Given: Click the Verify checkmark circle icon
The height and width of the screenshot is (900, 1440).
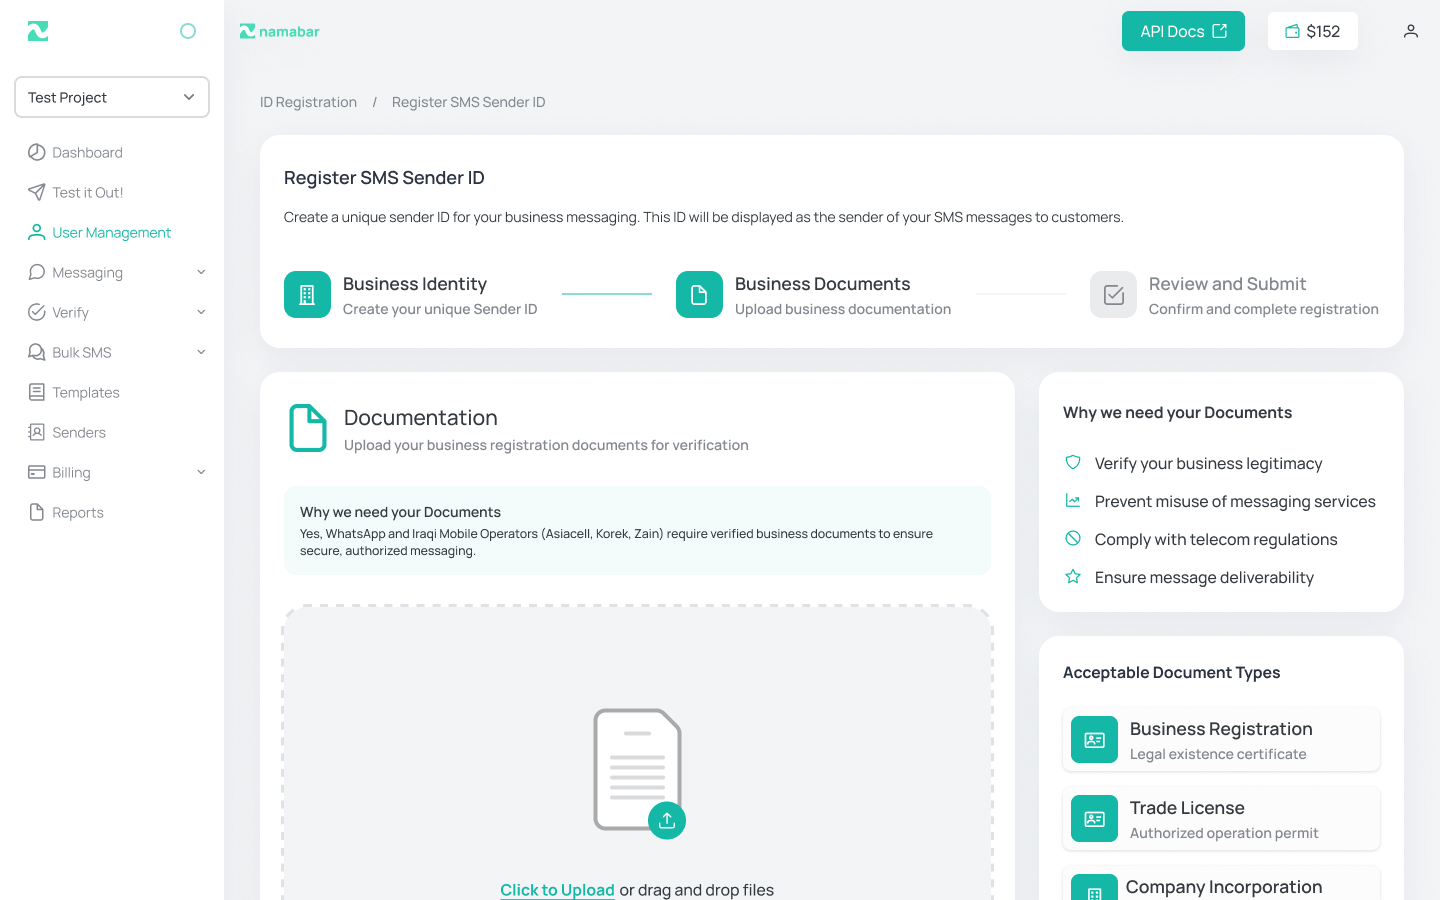Looking at the screenshot, I should tap(37, 312).
